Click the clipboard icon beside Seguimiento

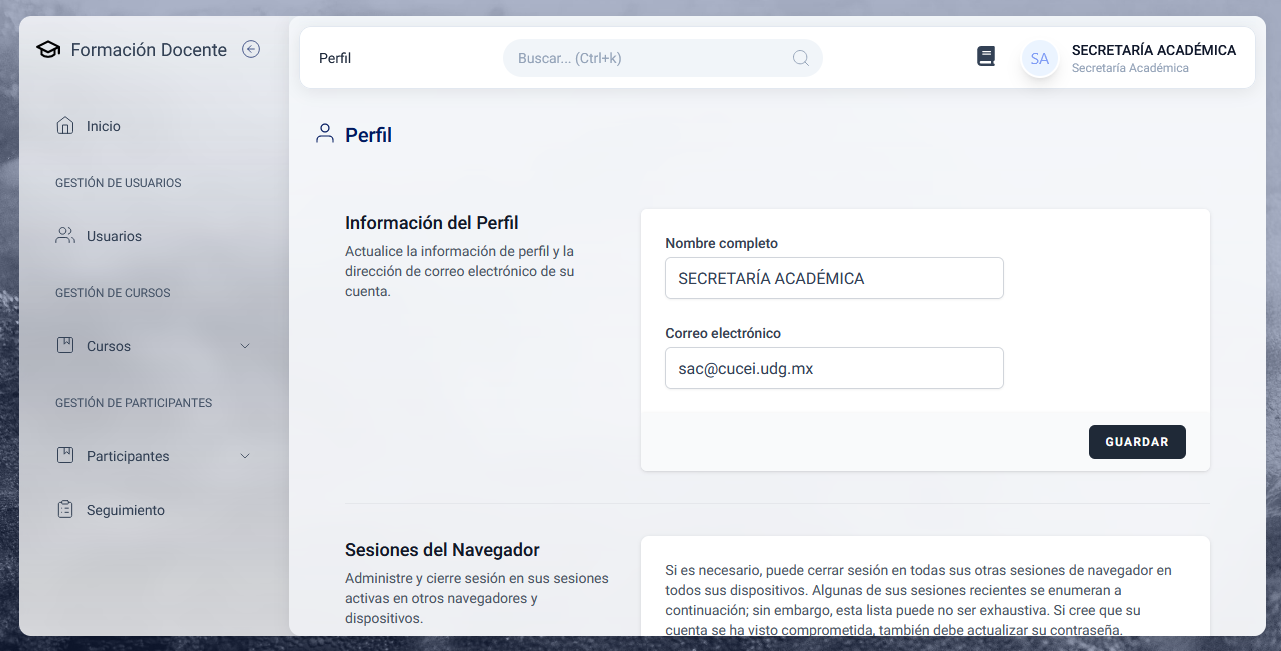click(x=65, y=510)
